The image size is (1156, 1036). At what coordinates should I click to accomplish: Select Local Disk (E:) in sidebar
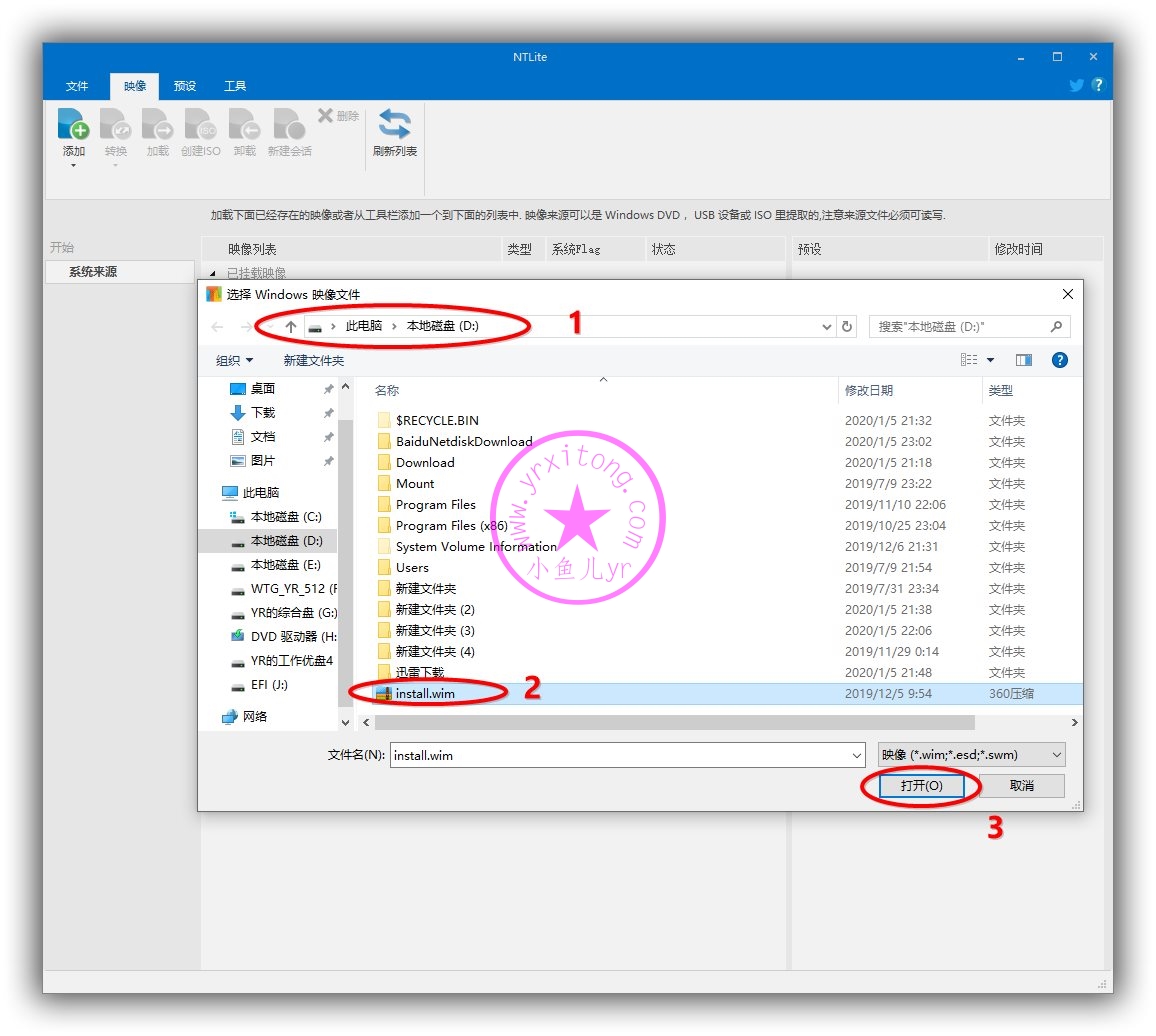point(276,565)
